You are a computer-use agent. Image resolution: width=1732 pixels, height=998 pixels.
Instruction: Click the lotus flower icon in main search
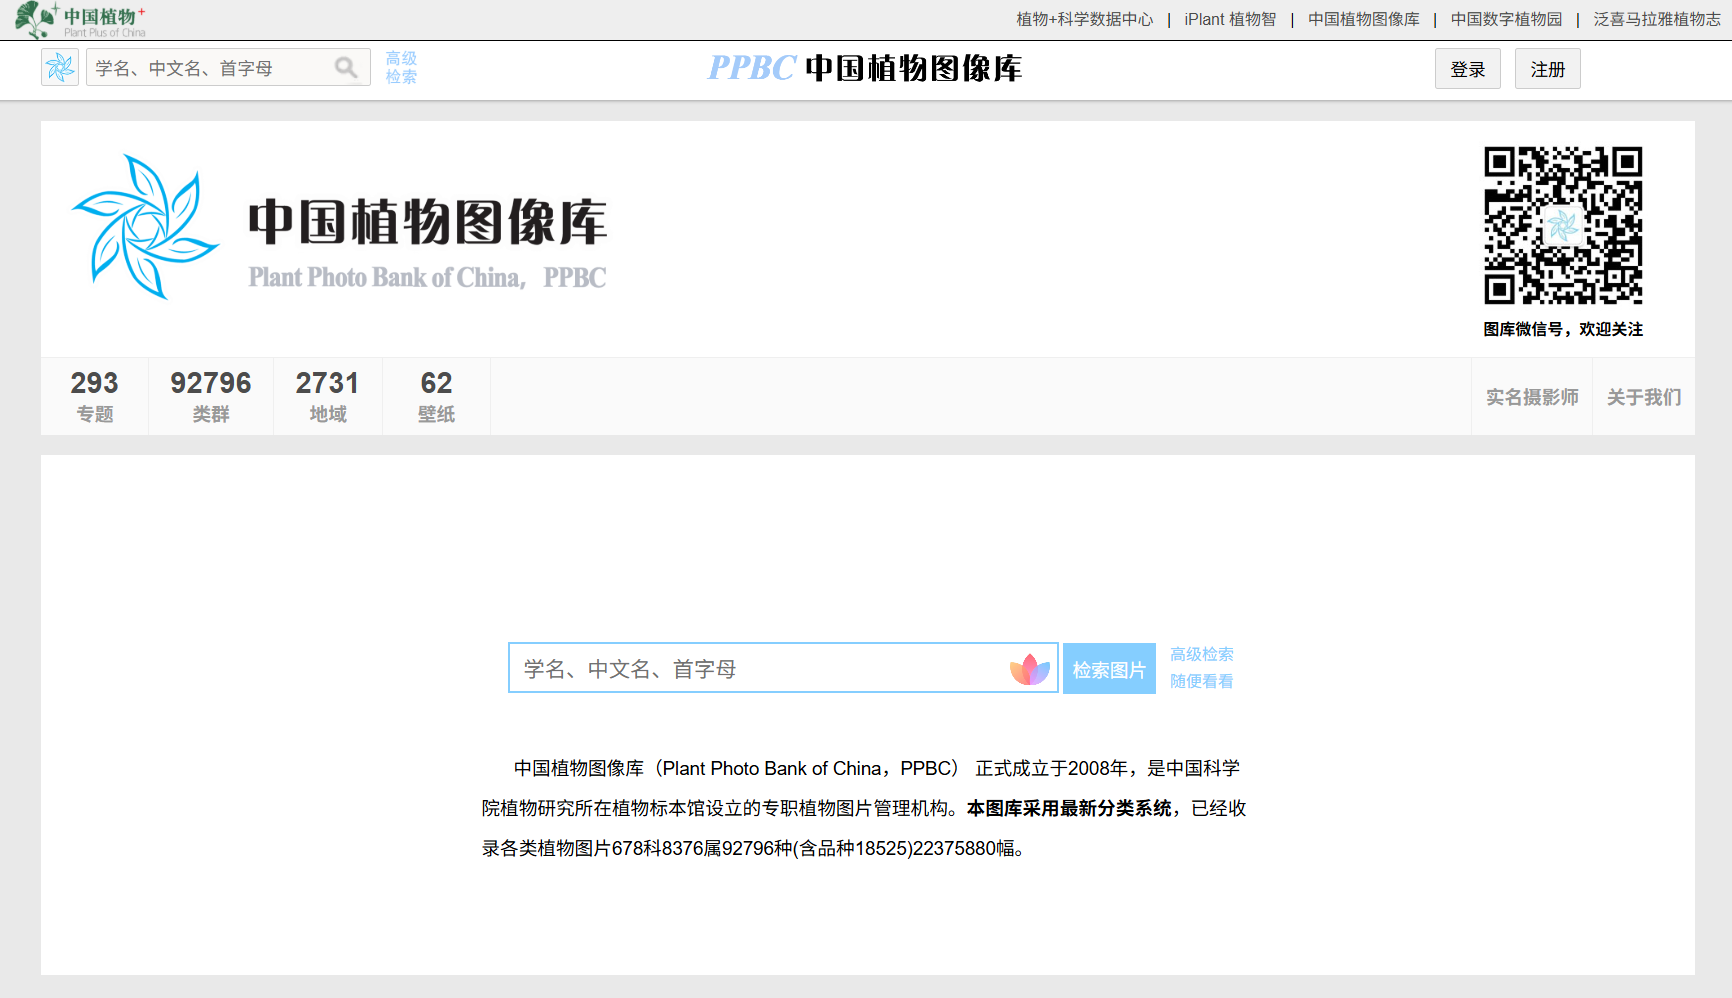pos(1029,669)
